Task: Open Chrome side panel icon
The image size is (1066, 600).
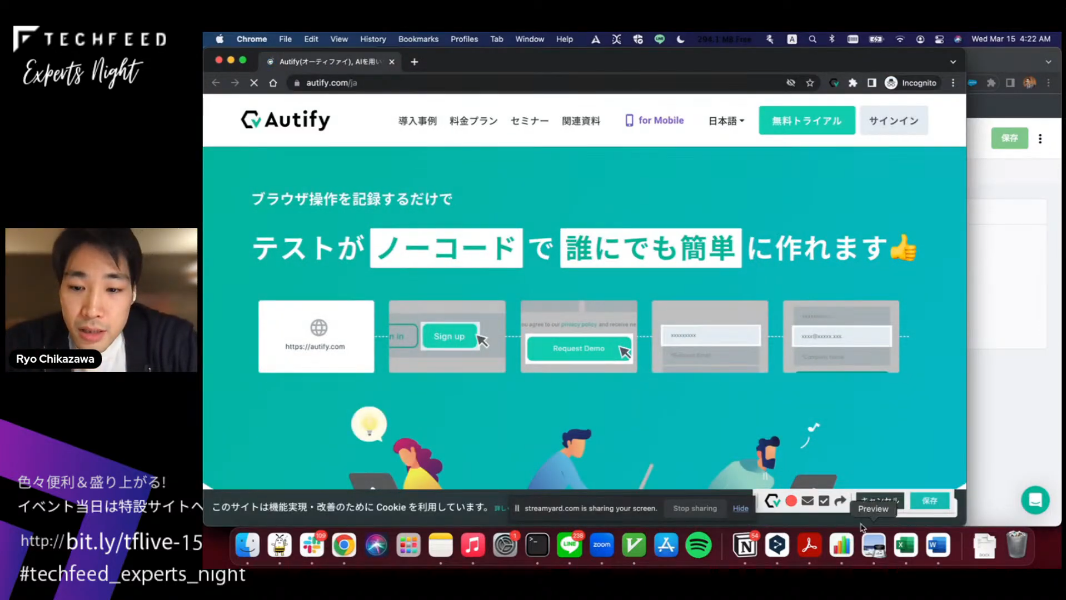Action: click(872, 83)
